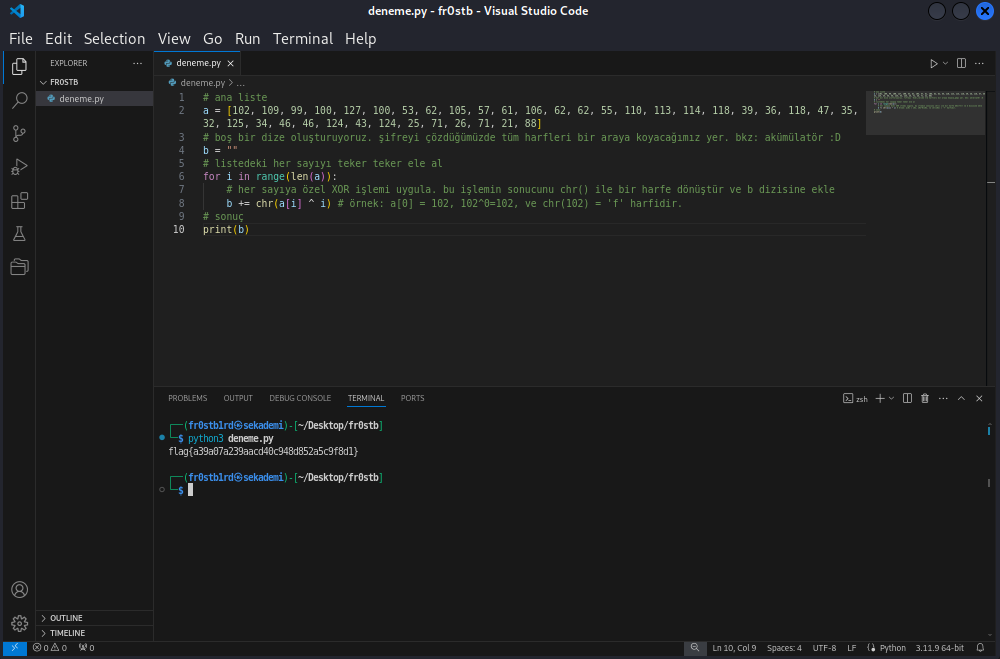This screenshot has width=1000, height=659.
Task: Click the ports forwarded indicator showing 0
Action: (87, 648)
